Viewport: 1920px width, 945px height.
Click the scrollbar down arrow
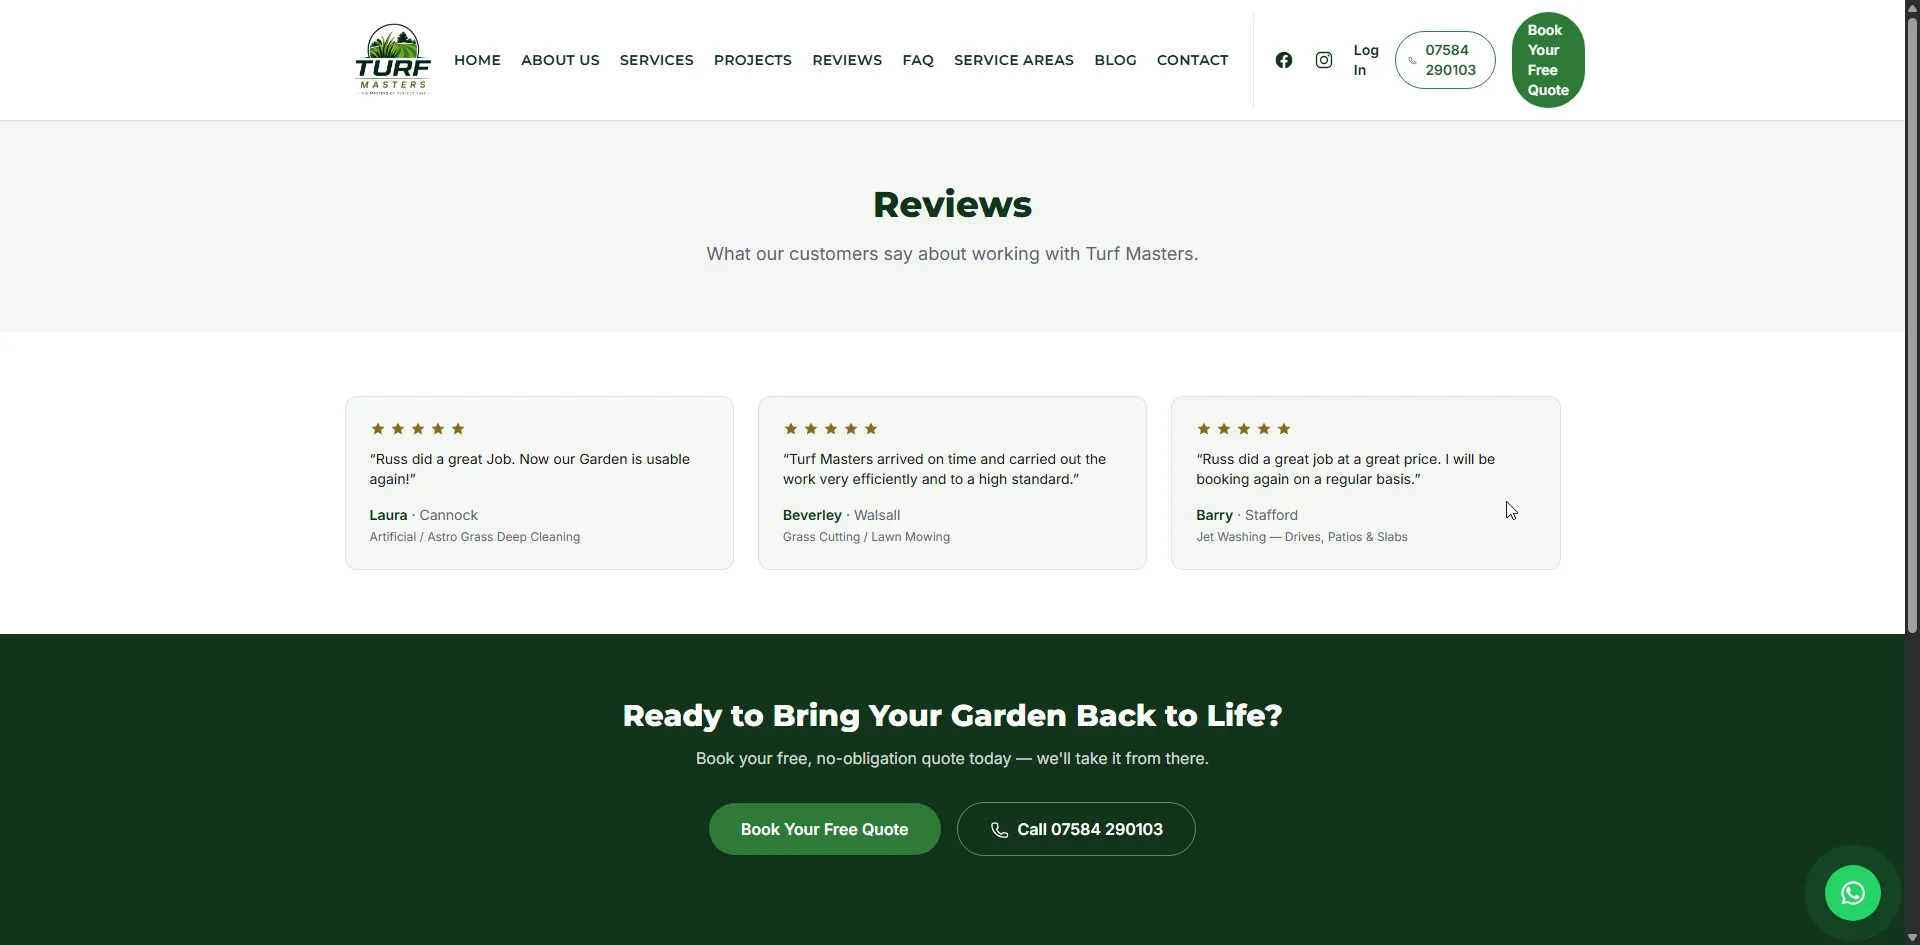[1912, 938]
